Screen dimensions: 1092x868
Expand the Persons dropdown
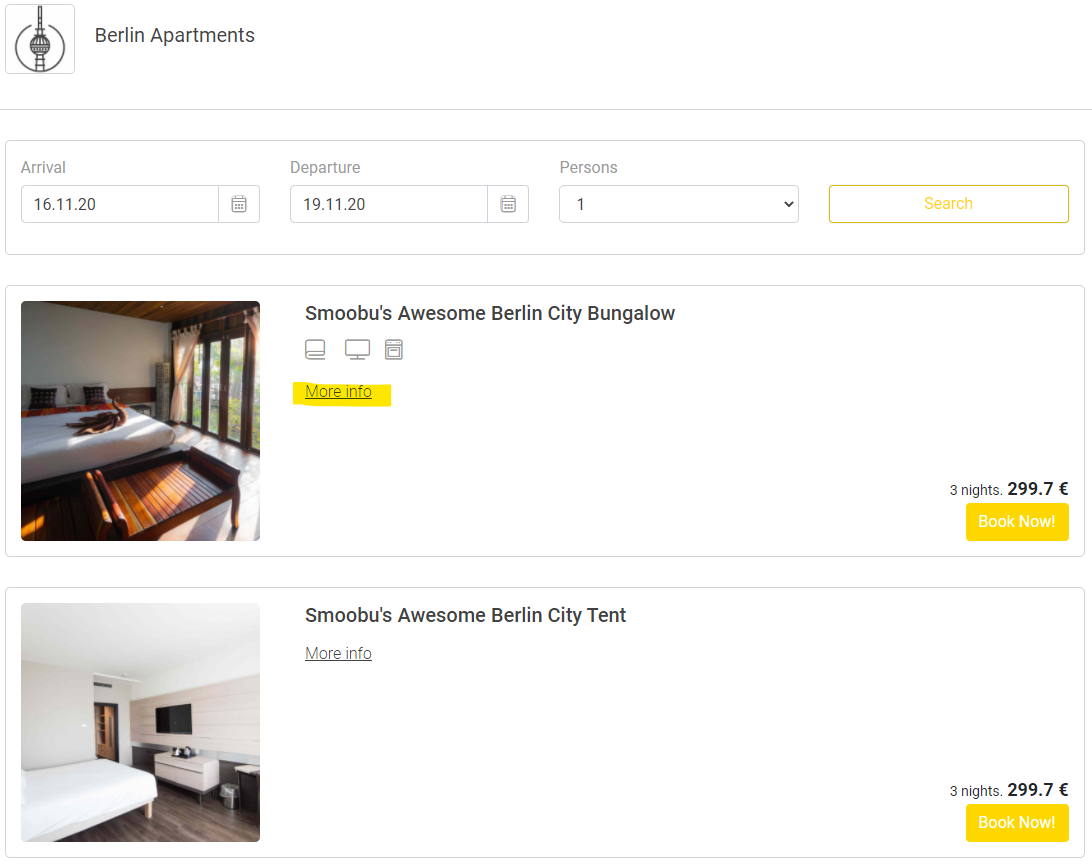(x=678, y=204)
